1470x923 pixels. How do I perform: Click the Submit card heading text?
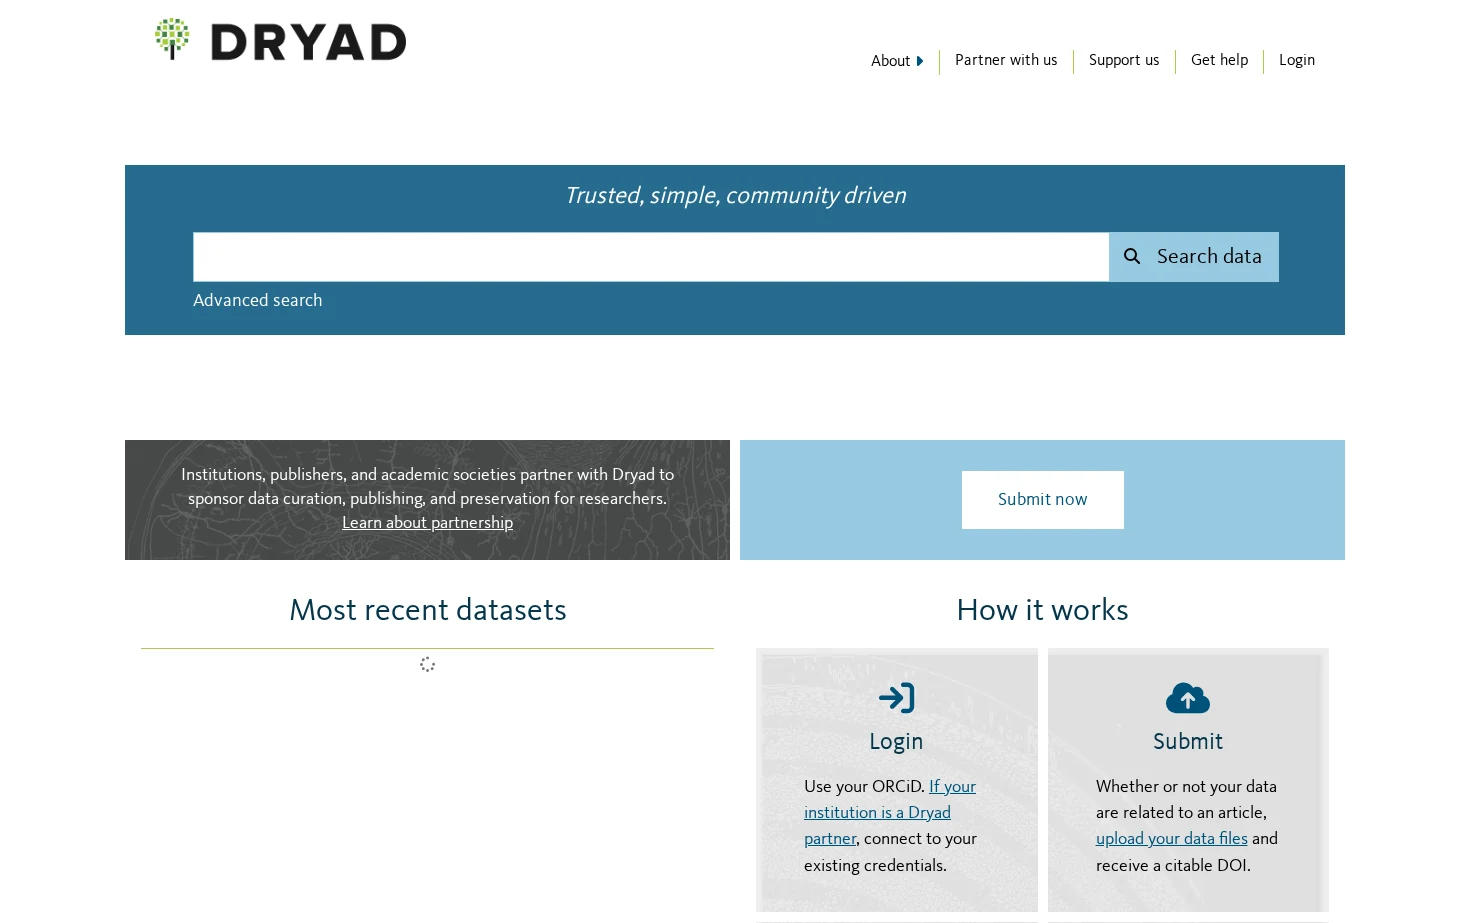point(1188,741)
